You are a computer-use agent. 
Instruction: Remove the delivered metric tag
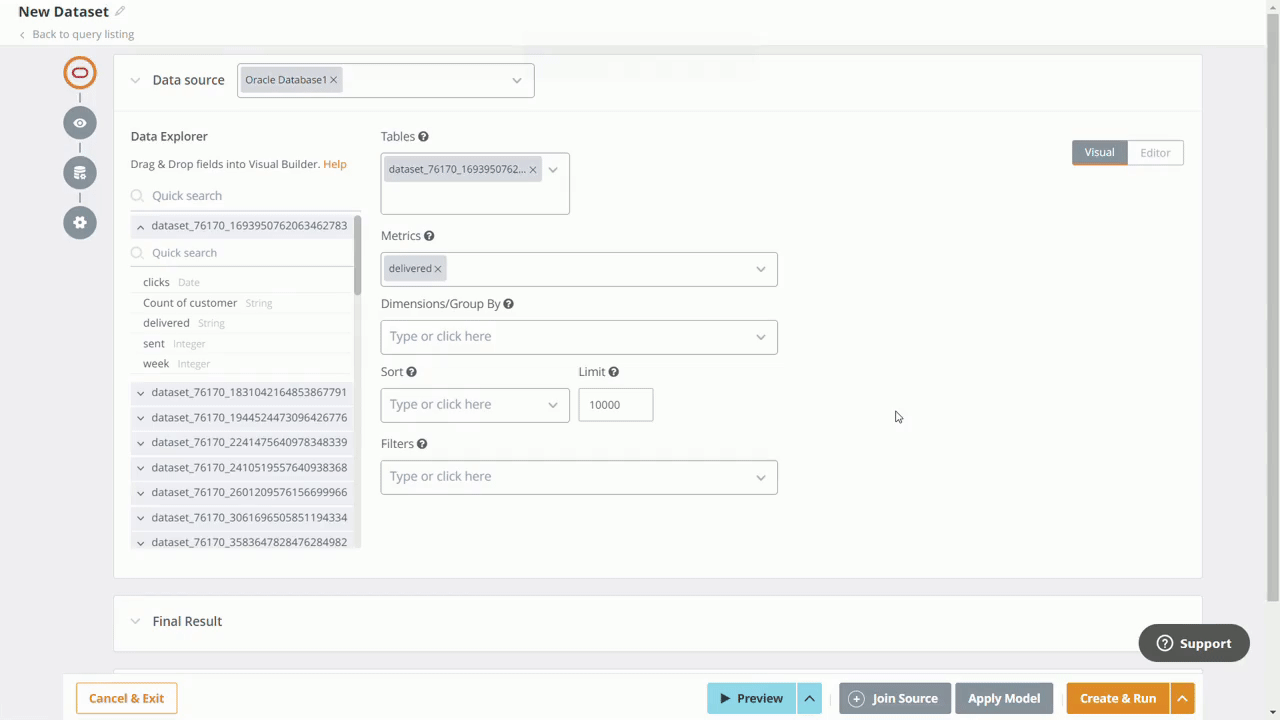click(x=438, y=269)
